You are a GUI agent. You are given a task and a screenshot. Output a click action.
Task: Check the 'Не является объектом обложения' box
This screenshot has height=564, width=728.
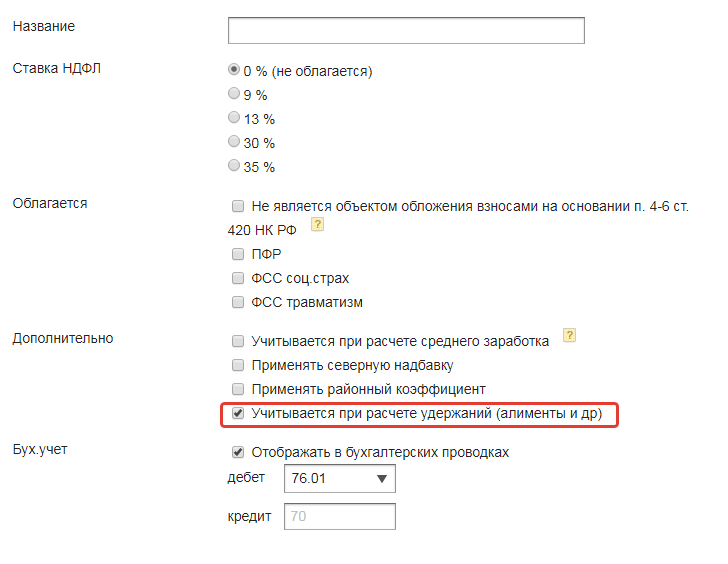pyautogui.click(x=238, y=206)
